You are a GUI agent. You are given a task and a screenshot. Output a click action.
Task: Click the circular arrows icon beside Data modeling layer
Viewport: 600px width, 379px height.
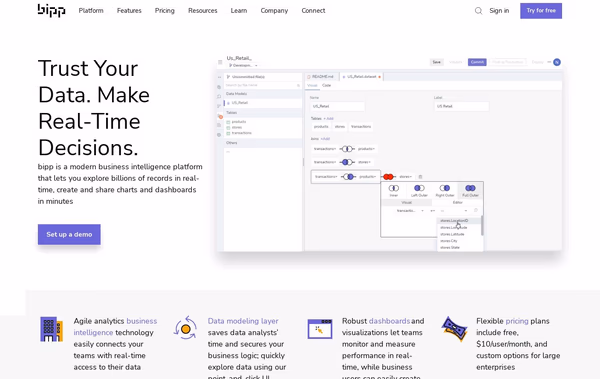tap(186, 328)
